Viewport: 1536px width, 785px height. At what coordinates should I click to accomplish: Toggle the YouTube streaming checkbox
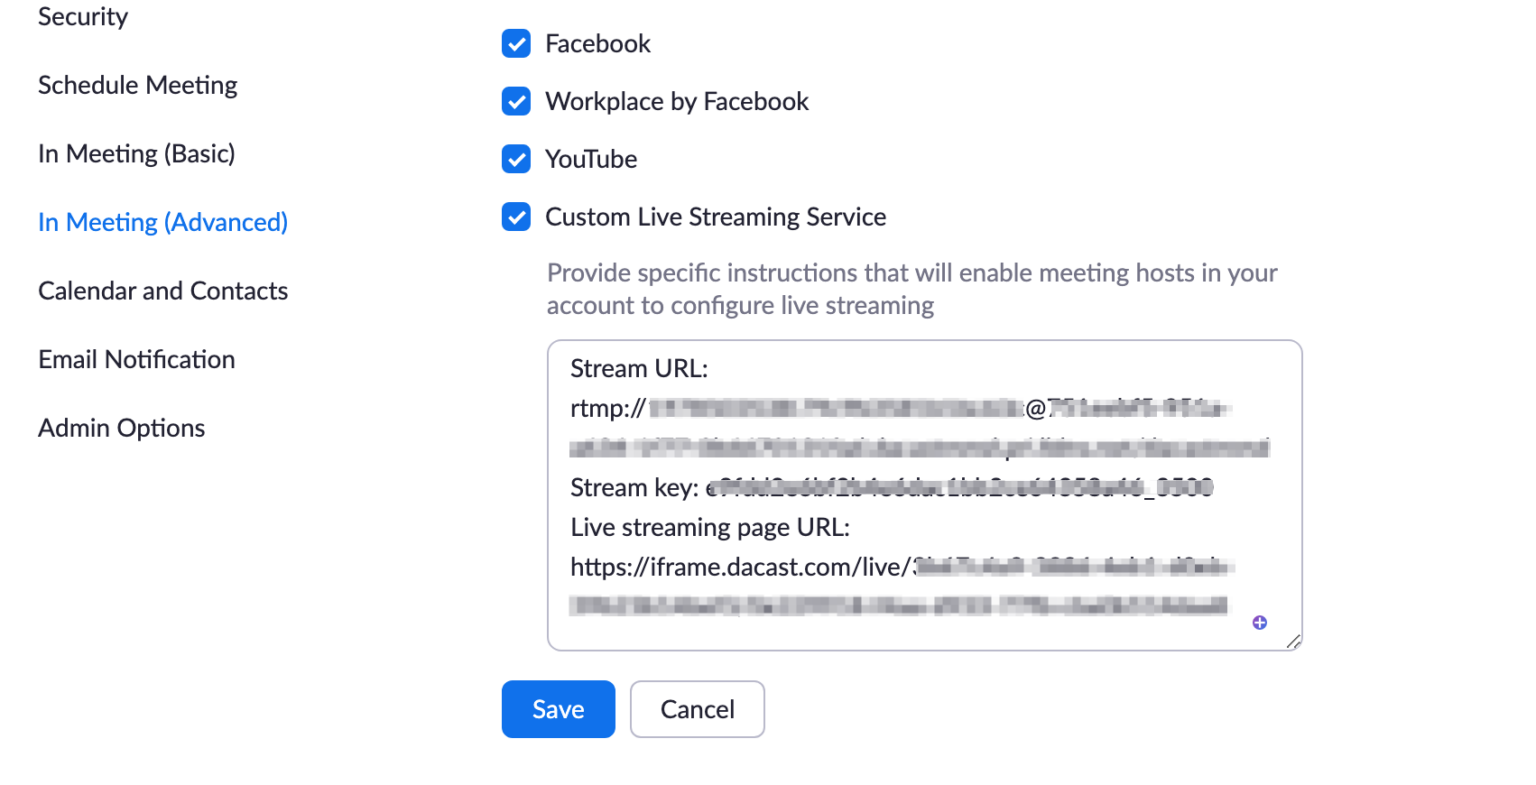pyautogui.click(x=515, y=159)
